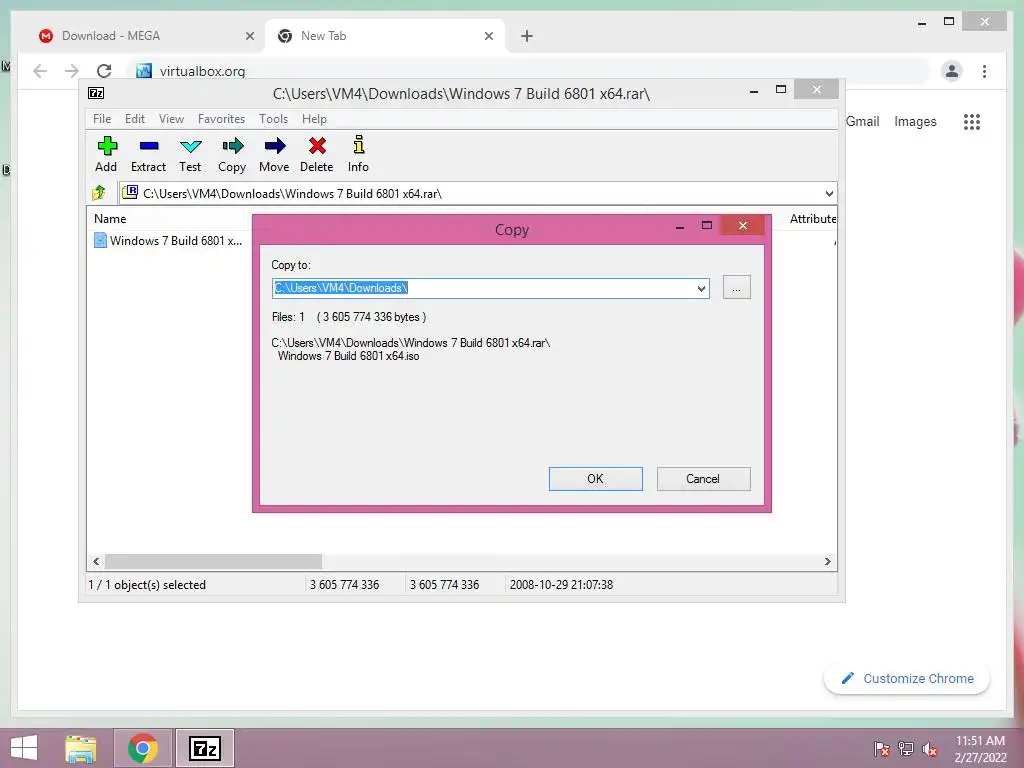Image resolution: width=1024 pixels, height=768 pixels.
Task: Choose the Copy toolbar icon in 7-Zip
Action: tap(232, 154)
